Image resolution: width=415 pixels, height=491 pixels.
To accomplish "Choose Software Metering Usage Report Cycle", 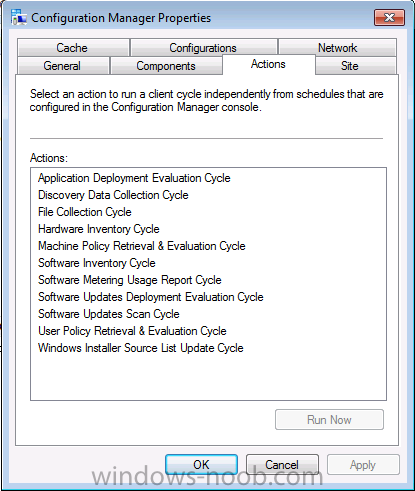I will [130, 280].
